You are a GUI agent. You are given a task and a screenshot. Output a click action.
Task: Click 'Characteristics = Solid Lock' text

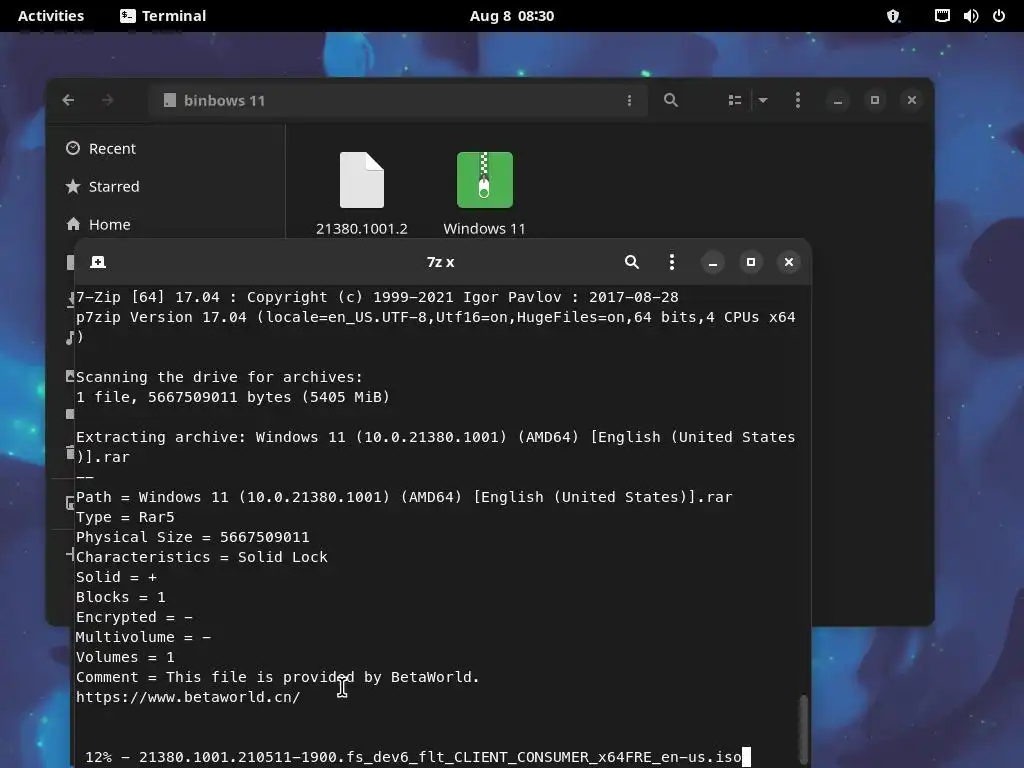coord(202,556)
